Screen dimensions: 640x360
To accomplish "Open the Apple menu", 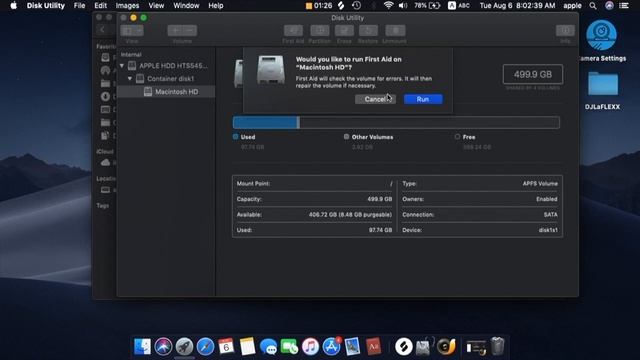I will pyautogui.click(x=13, y=6).
